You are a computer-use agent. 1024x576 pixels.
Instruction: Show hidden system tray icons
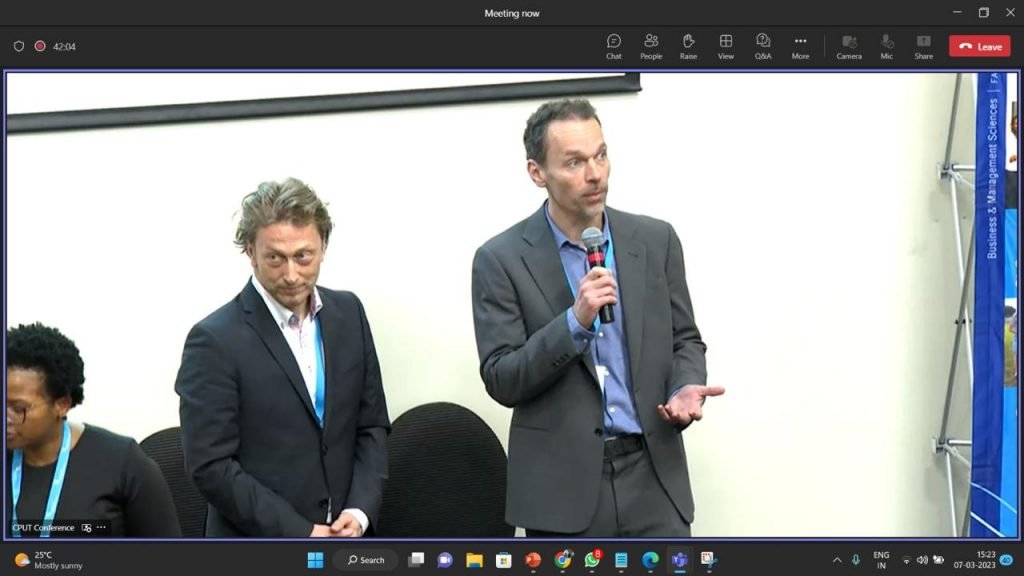pyautogui.click(x=837, y=560)
